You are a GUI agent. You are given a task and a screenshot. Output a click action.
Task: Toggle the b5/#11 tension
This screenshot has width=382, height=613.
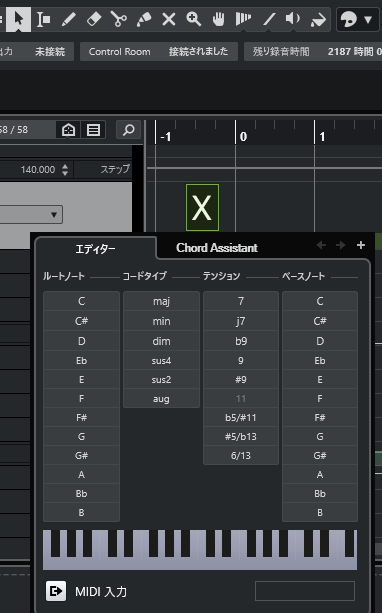click(x=241, y=418)
